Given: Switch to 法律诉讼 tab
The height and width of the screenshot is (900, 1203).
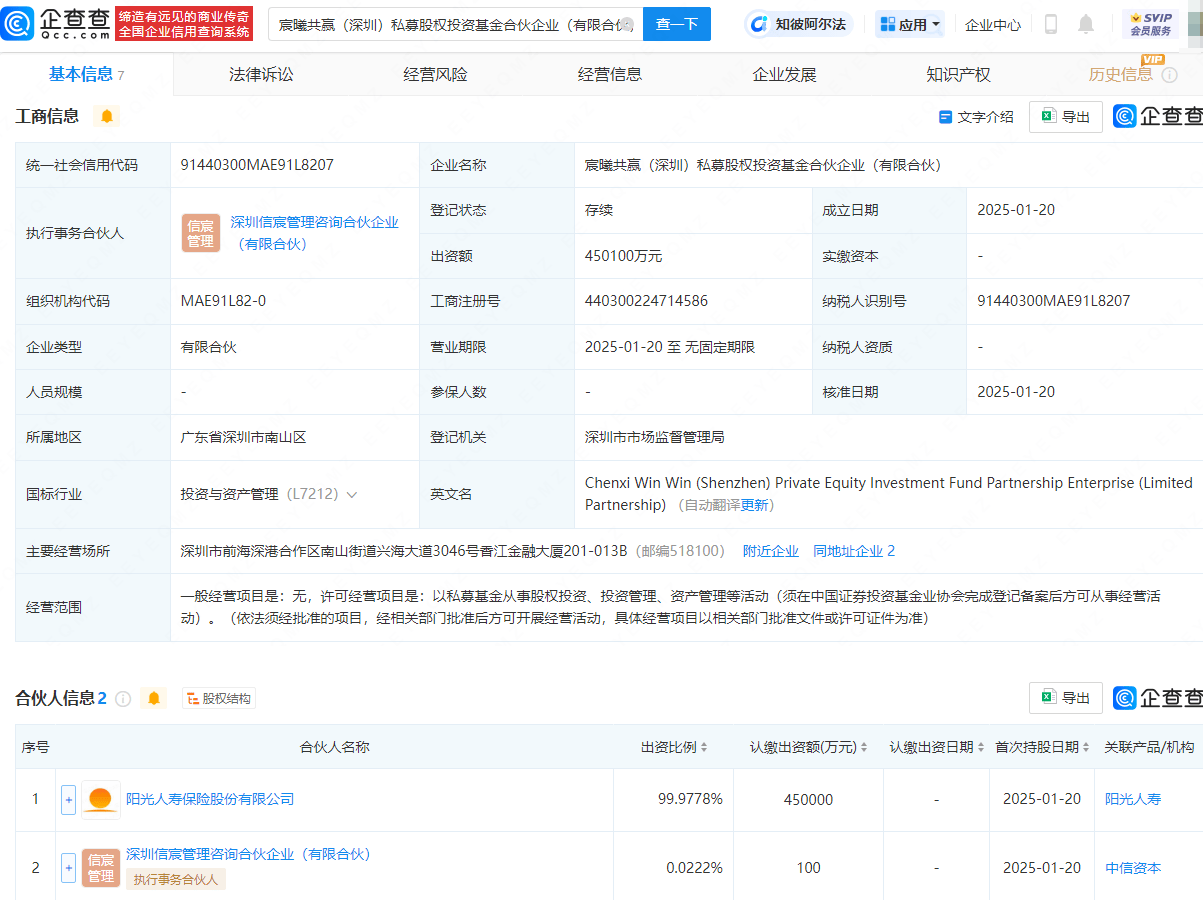Looking at the screenshot, I should (x=261, y=75).
